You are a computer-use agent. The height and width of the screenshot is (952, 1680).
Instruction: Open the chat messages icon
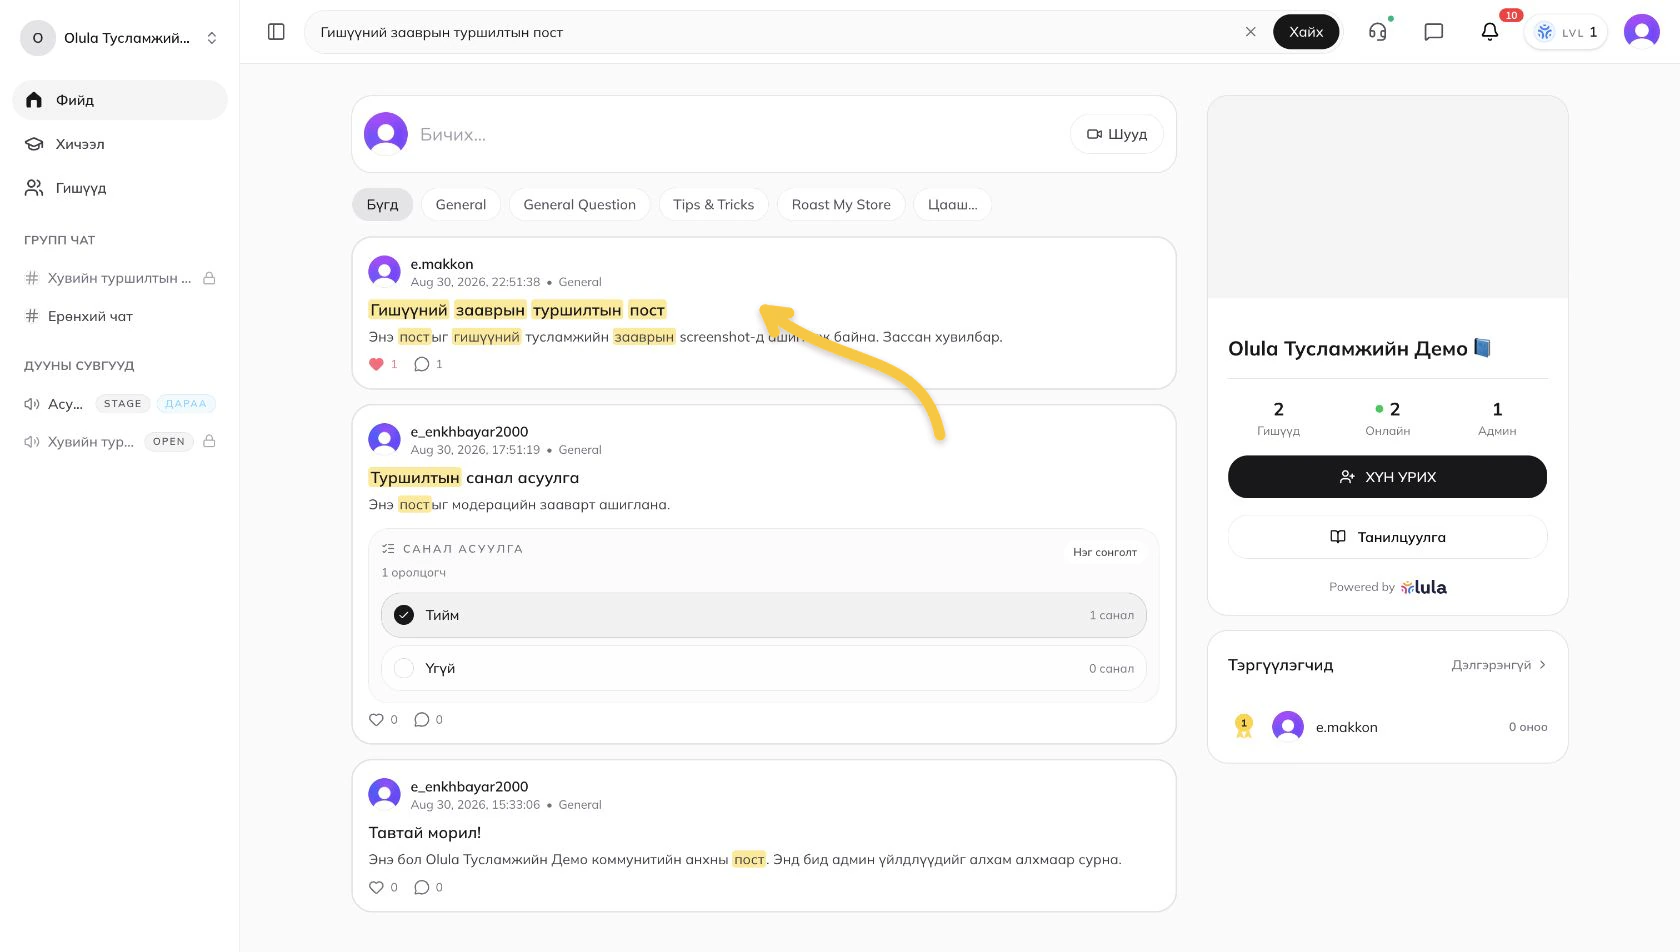[x=1434, y=32]
